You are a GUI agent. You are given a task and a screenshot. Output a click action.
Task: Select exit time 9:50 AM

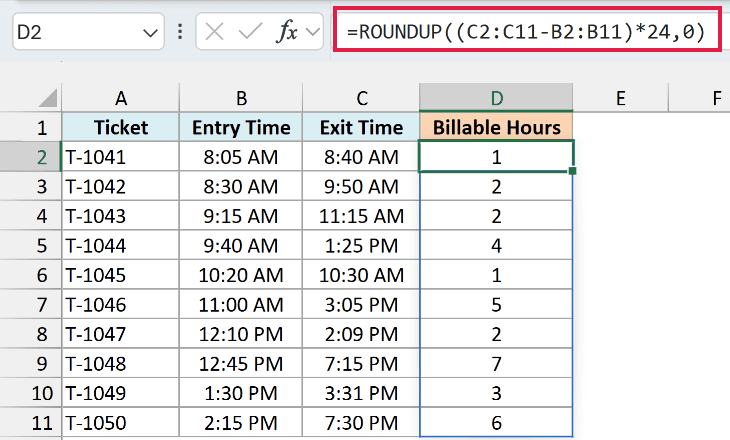361,186
